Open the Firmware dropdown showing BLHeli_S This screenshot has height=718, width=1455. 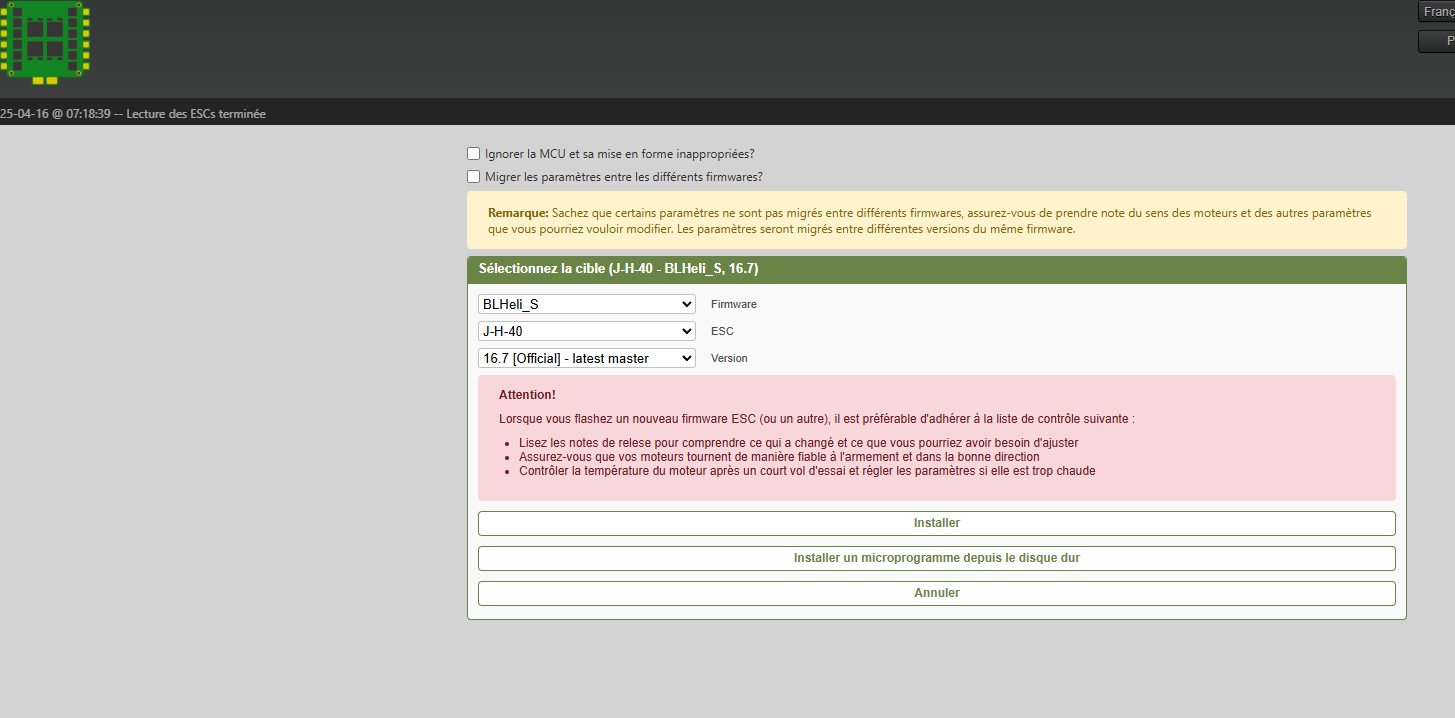tap(587, 304)
